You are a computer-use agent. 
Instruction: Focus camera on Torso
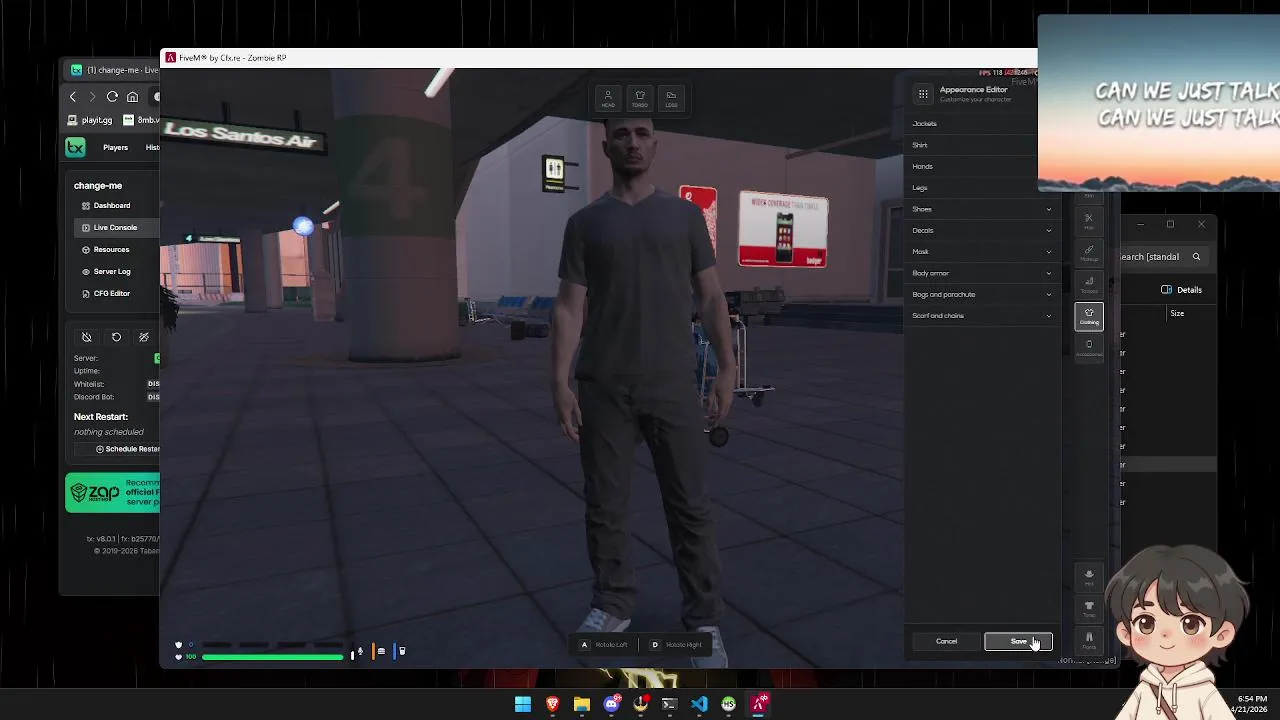[640, 98]
